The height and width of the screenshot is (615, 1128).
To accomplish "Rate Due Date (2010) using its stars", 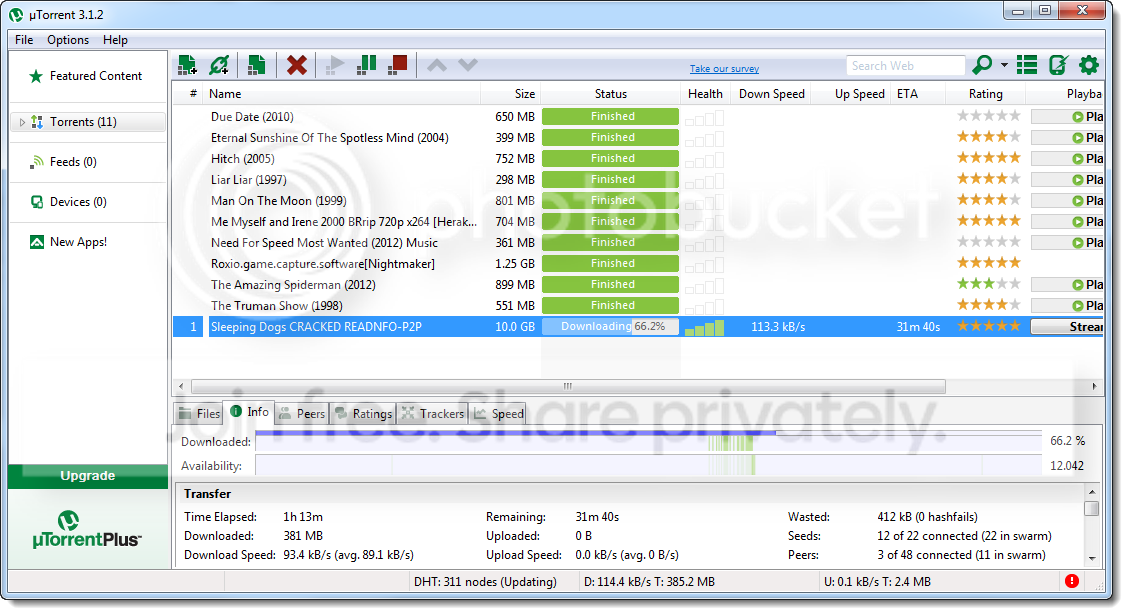I will point(988,116).
